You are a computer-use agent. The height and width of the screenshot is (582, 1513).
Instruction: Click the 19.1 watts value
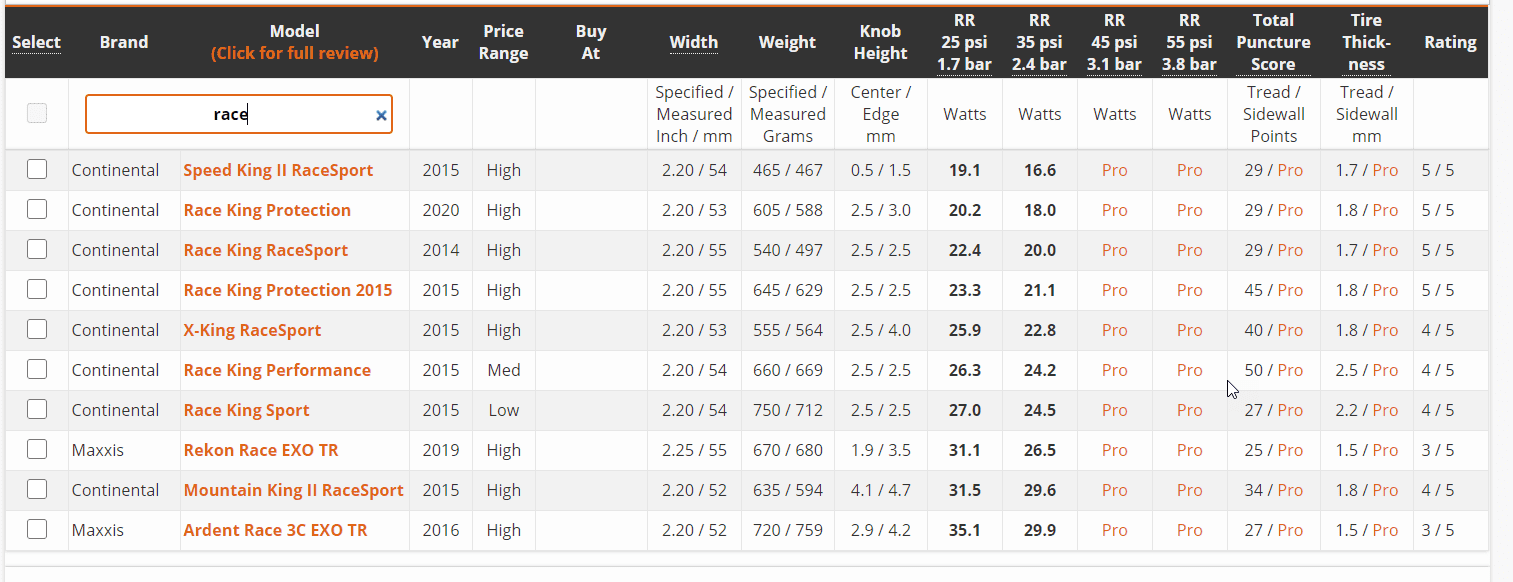click(x=965, y=170)
